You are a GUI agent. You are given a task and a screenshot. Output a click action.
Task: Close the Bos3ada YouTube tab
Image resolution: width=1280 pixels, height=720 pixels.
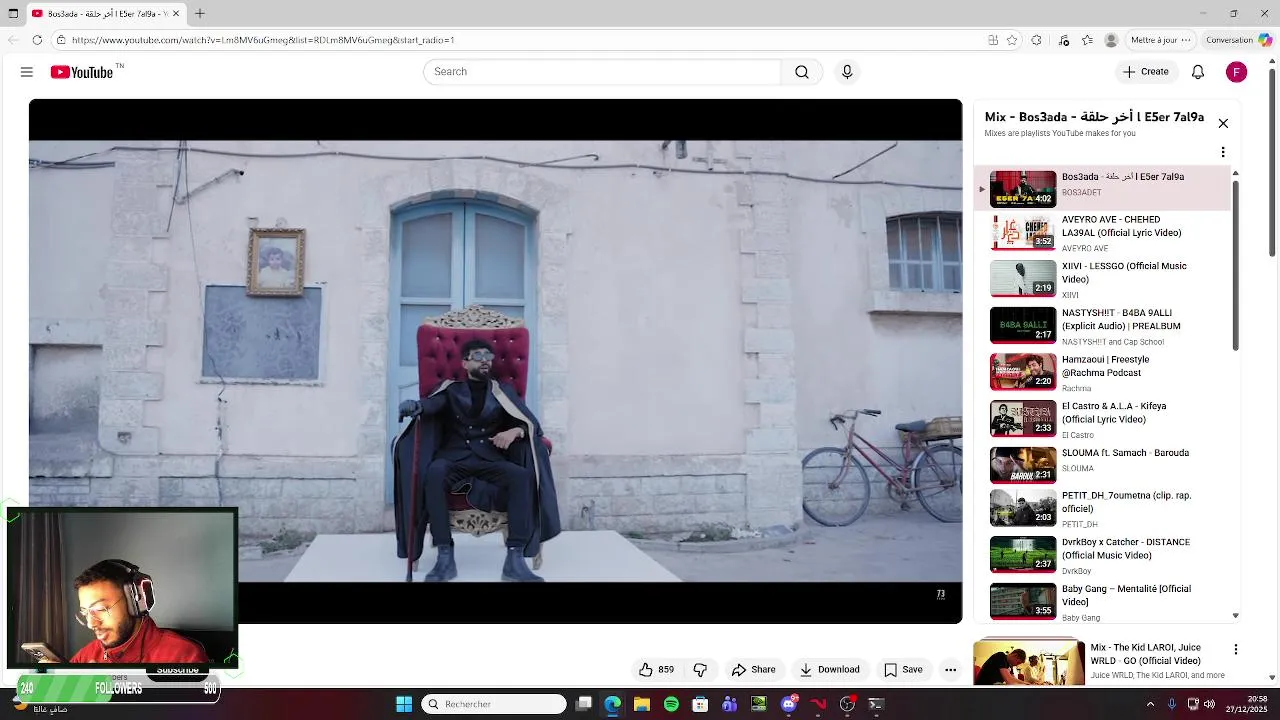176,14
